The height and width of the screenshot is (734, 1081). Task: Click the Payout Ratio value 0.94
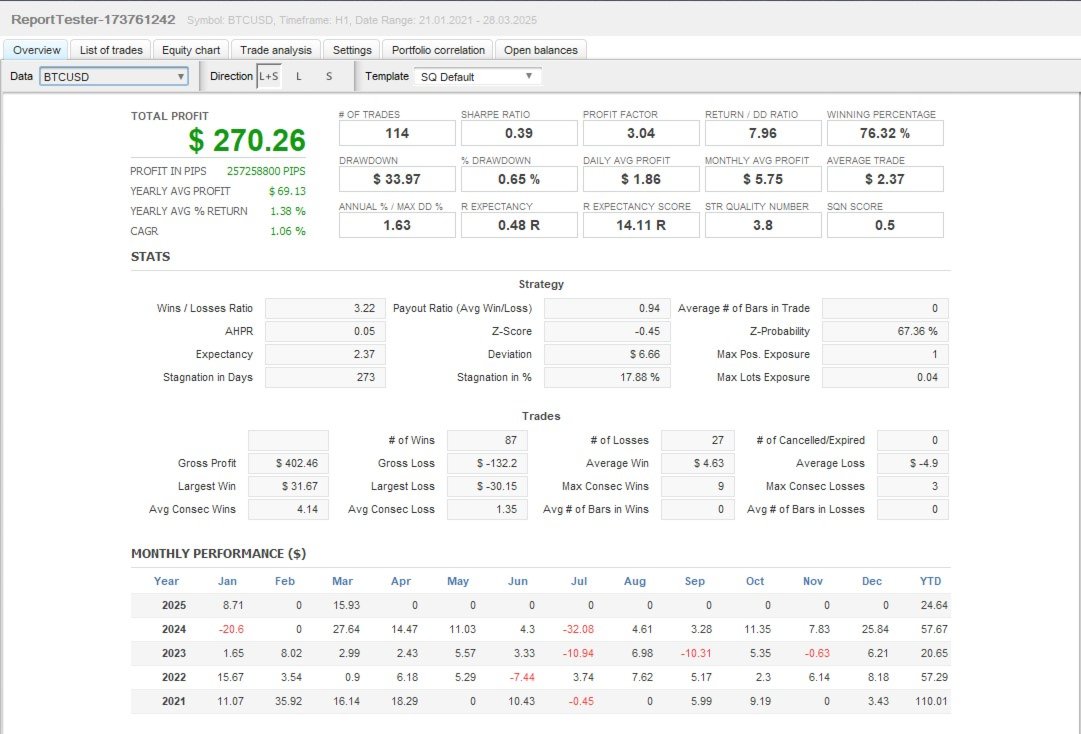[x=607, y=308]
